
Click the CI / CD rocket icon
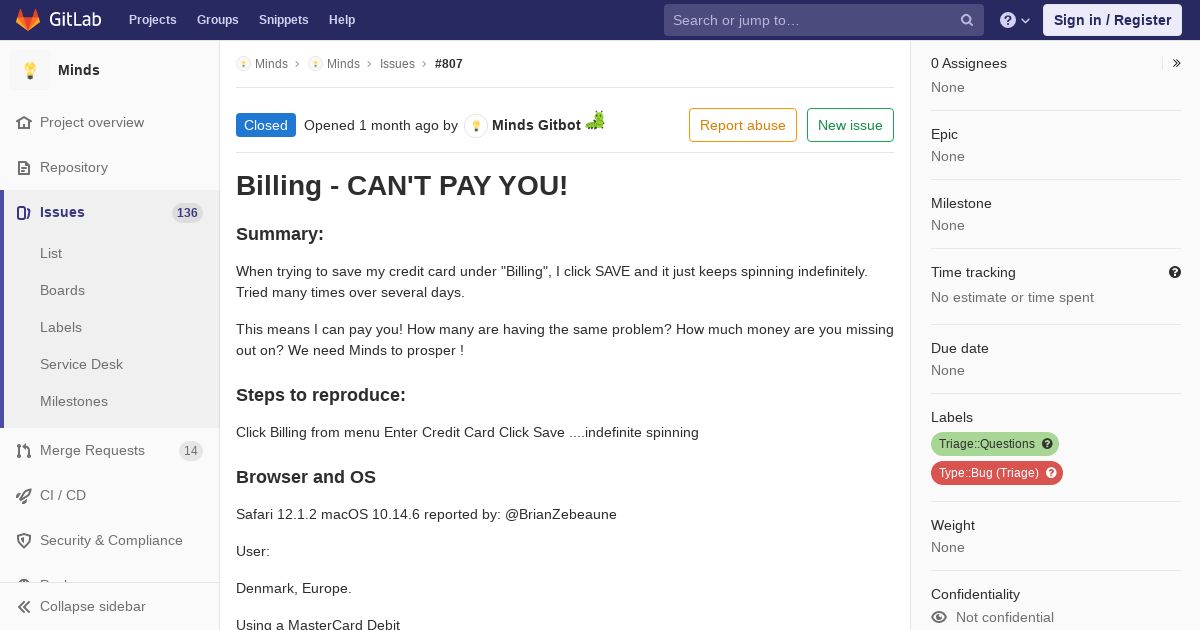coord(24,496)
